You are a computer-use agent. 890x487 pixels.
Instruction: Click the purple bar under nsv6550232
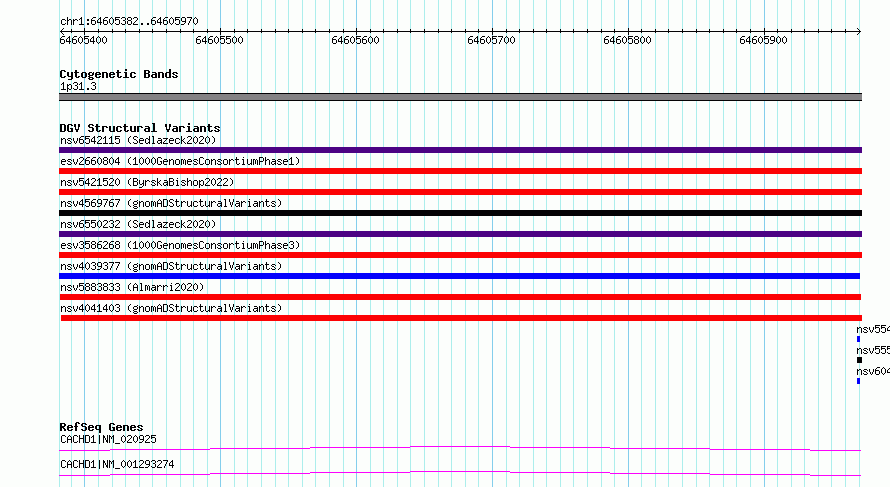pos(460,234)
